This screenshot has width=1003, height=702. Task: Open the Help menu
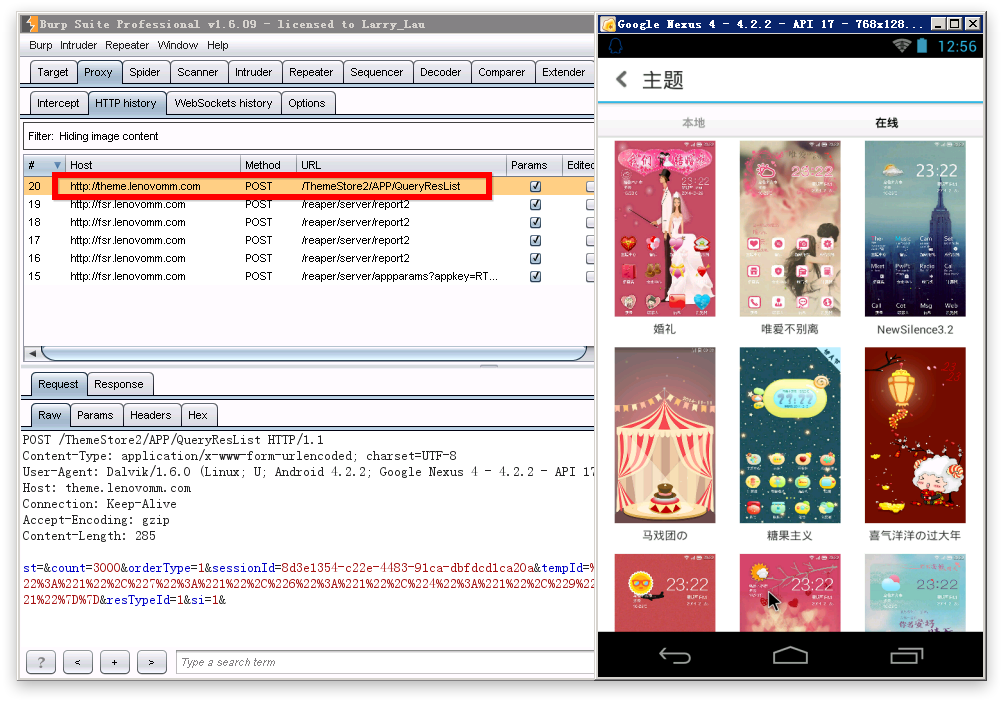tap(217, 45)
